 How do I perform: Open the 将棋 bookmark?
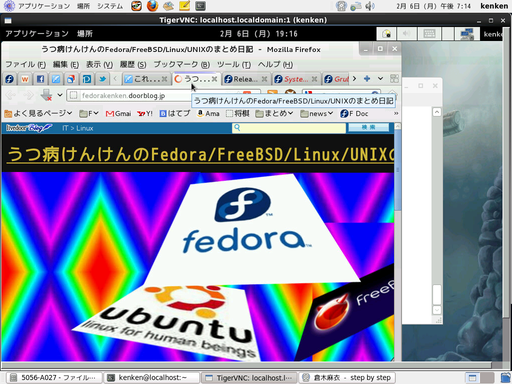coord(238,114)
